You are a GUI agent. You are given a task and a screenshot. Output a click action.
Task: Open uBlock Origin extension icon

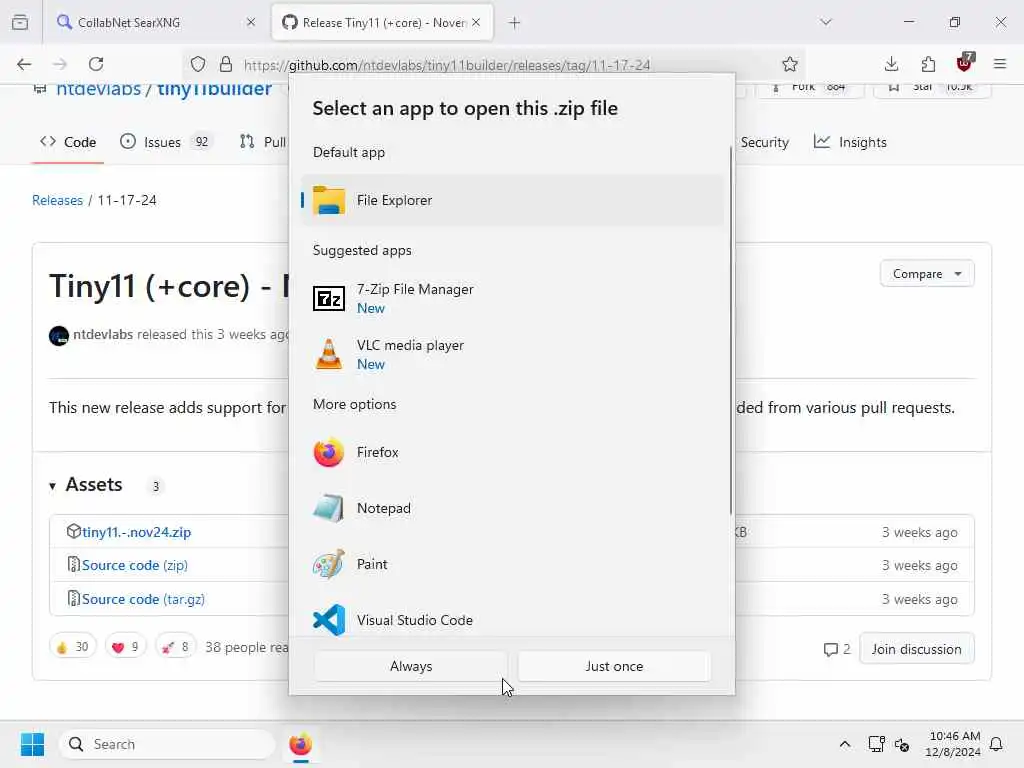click(x=965, y=63)
